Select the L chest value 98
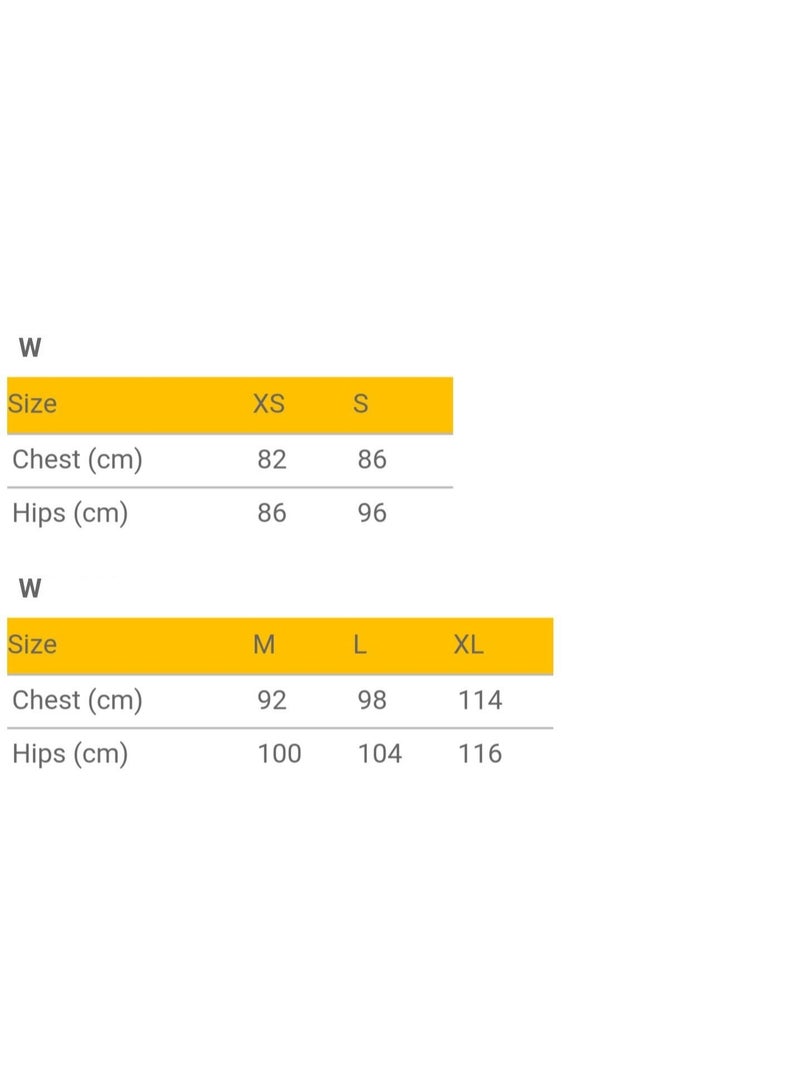 (x=372, y=700)
